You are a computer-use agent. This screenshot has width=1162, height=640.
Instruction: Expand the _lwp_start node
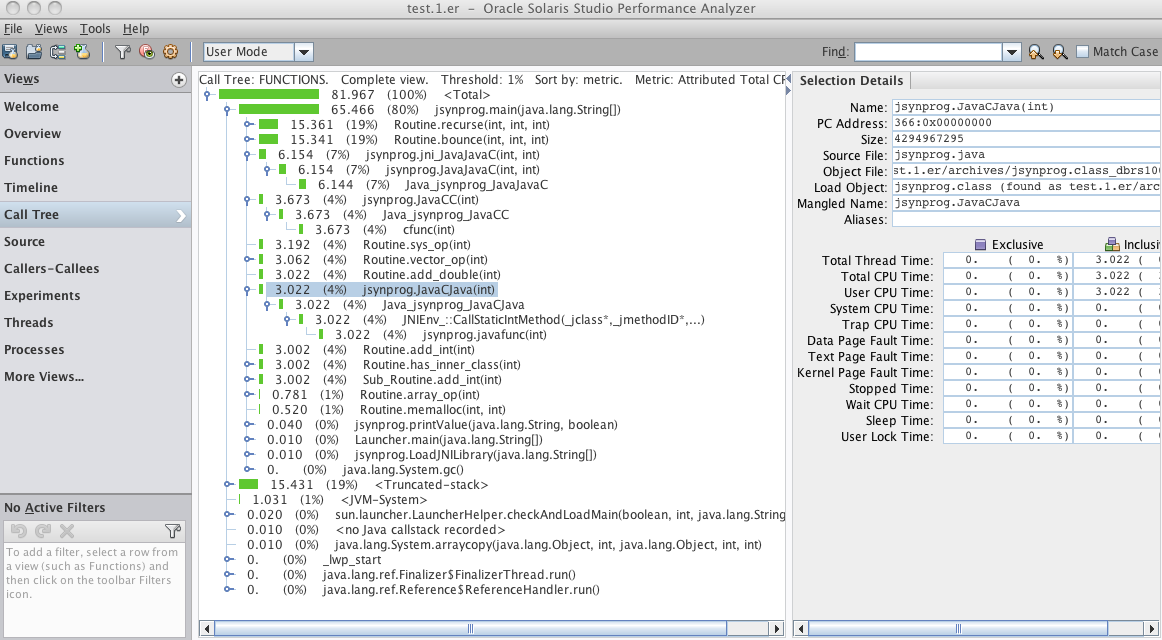[228, 559]
